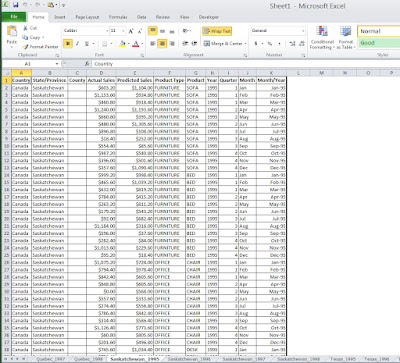Switch to the Developer tab
The width and height of the screenshot is (400, 363).
click(x=209, y=17)
